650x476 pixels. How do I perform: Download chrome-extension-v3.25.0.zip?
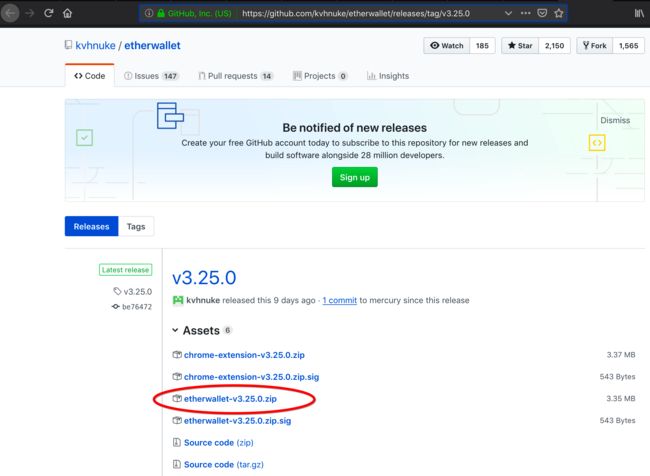pos(244,355)
